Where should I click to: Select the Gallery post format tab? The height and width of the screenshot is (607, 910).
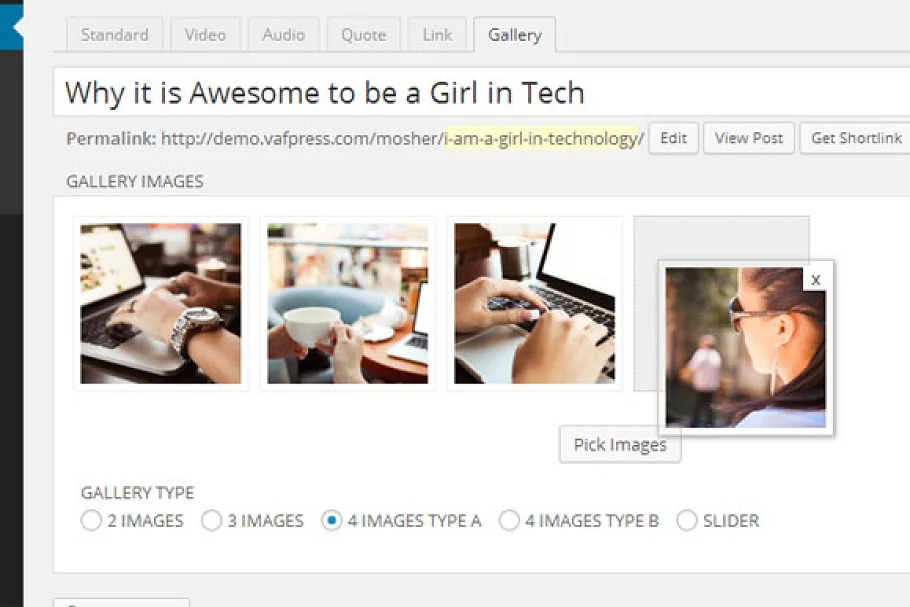click(x=514, y=35)
